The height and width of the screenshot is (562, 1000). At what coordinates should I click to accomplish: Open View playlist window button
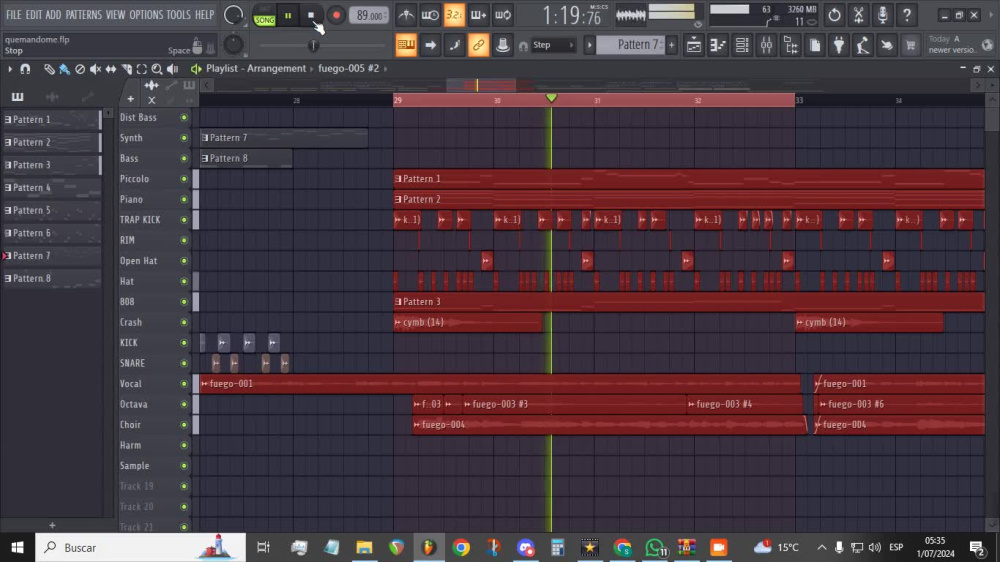(693, 45)
